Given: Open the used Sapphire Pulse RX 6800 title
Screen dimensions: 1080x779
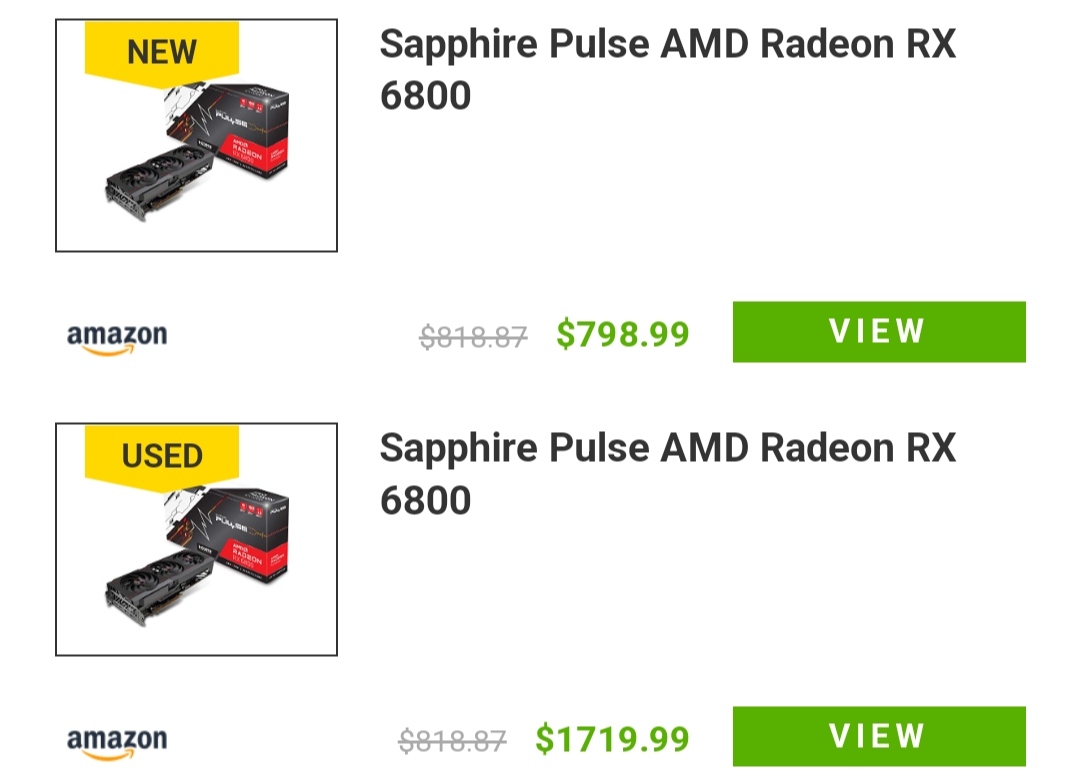Looking at the screenshot, I should [x=667, y=473].
